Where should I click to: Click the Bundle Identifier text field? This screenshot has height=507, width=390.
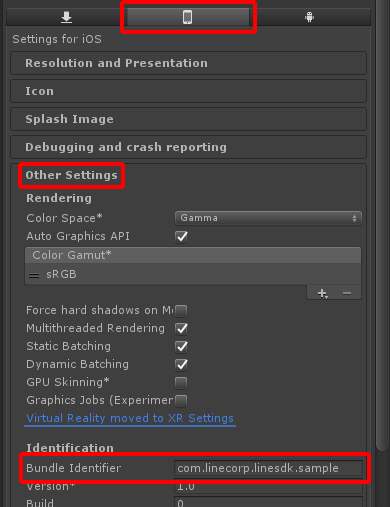pyautogui.click(x=269, y=468)
